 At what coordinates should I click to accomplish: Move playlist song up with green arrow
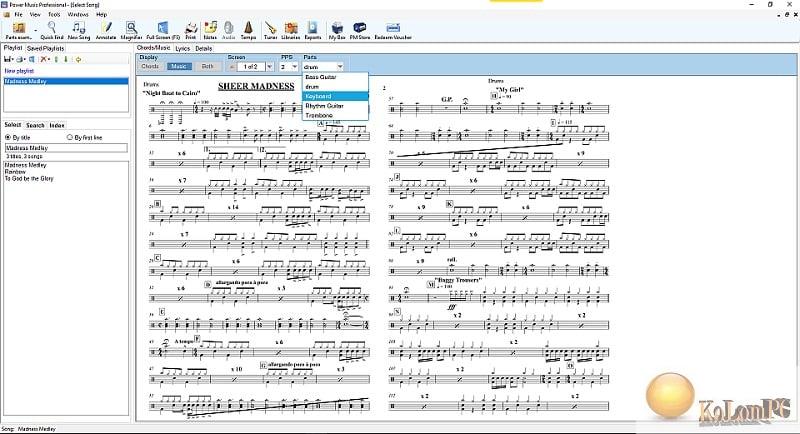click(56, 59)
